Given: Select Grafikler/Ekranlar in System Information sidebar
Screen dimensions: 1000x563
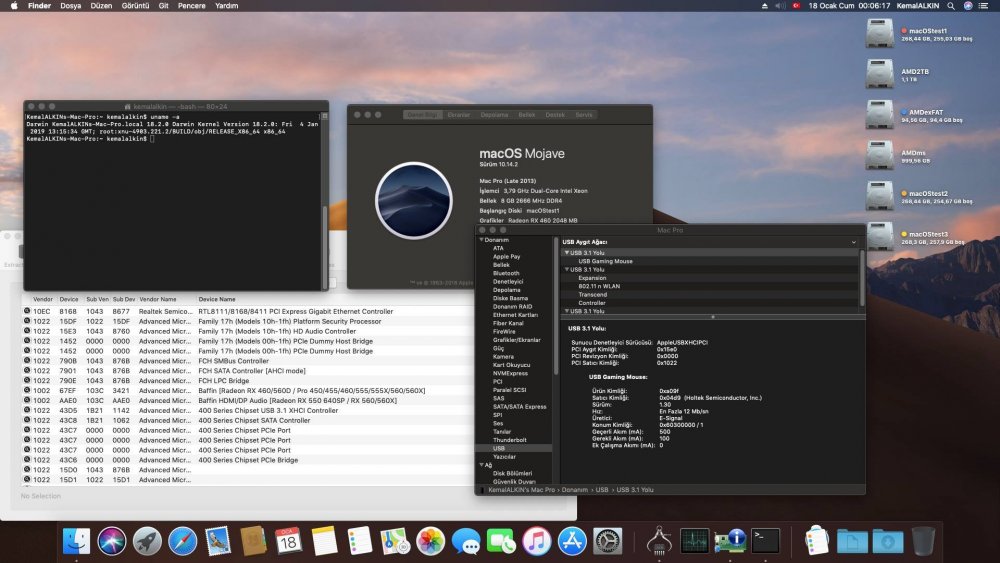Looking at the screenshot, I should [x=517, y=340].
